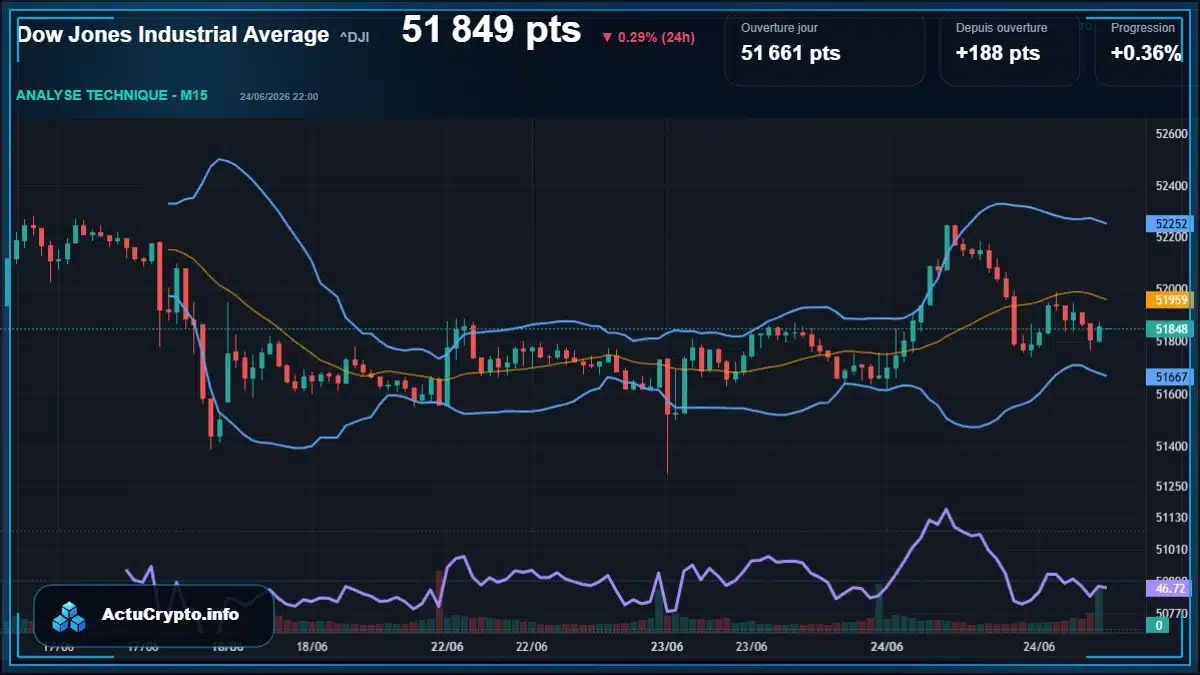Click the Depuis ouverture label
1200x675 pixels.
(x=1001, y=28)
